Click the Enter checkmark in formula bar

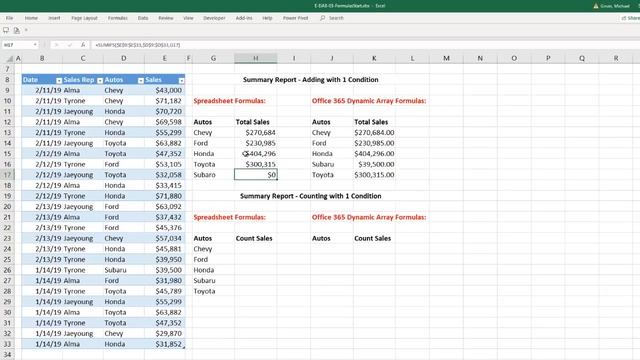point(69,45)
